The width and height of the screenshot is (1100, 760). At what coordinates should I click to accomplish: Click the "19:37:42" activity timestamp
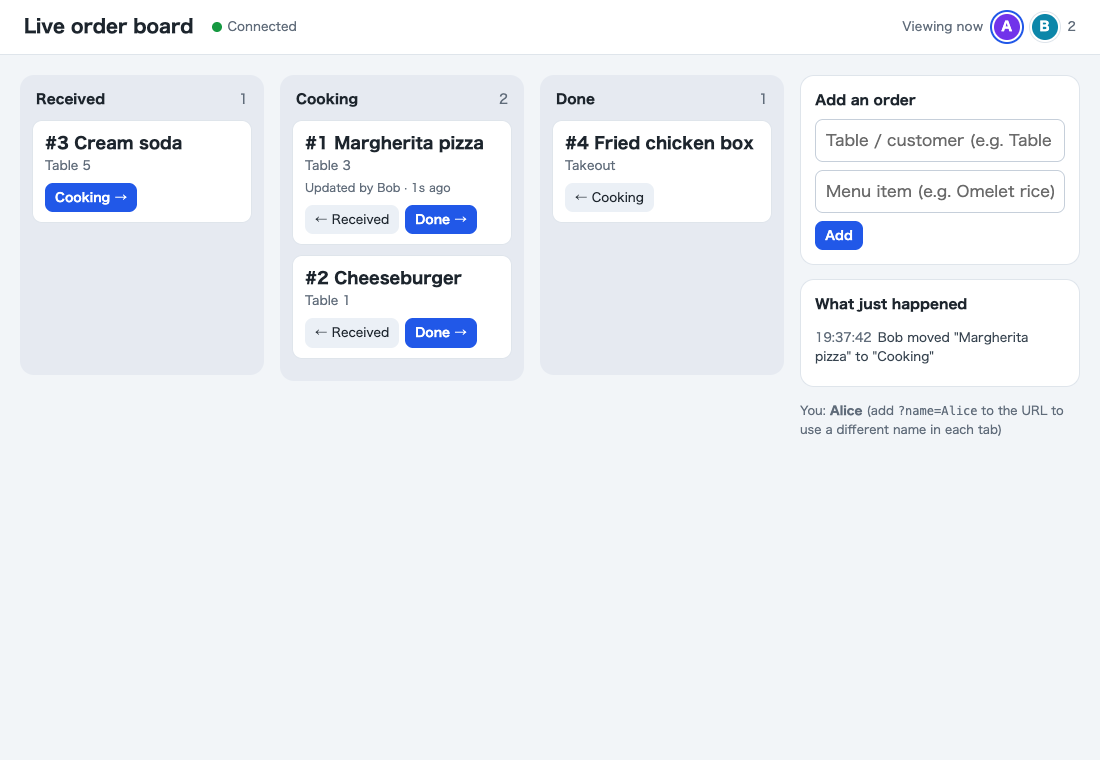843,338
